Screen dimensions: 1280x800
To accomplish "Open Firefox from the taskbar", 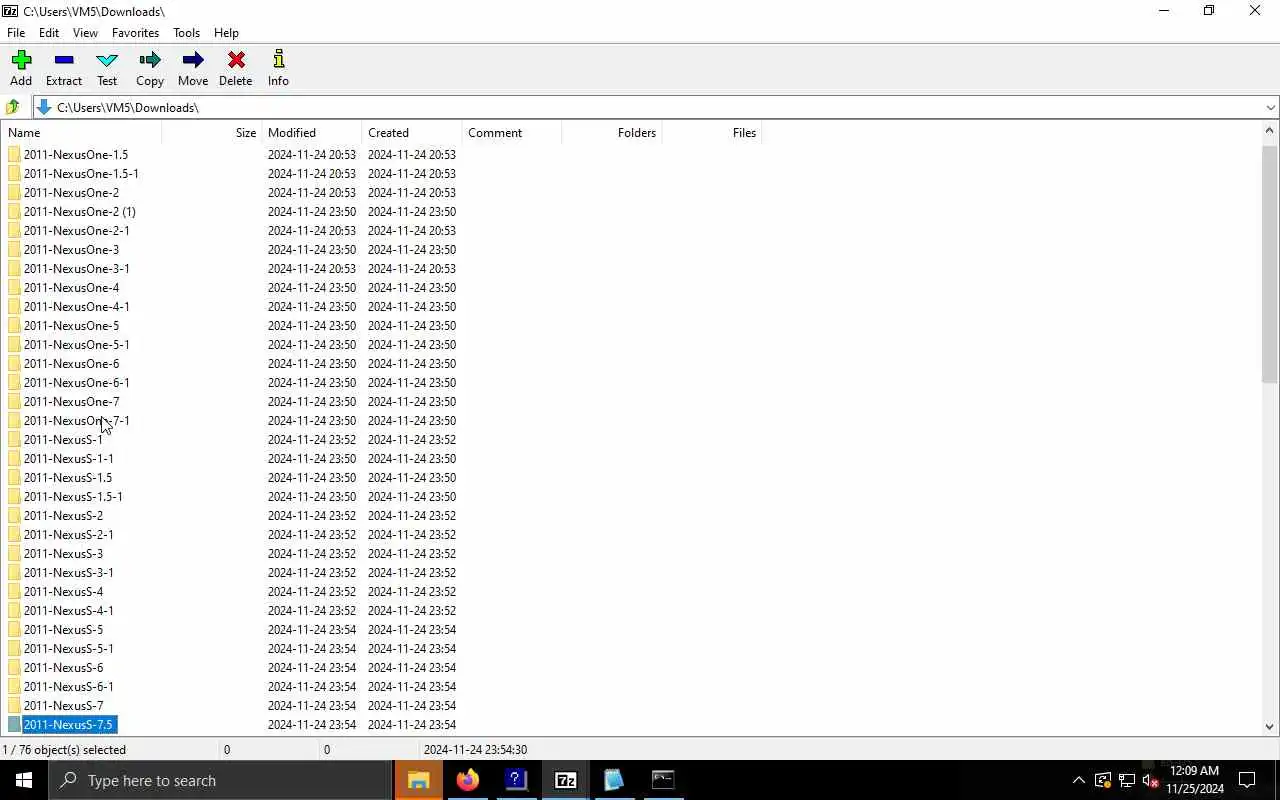I will 467,780.
